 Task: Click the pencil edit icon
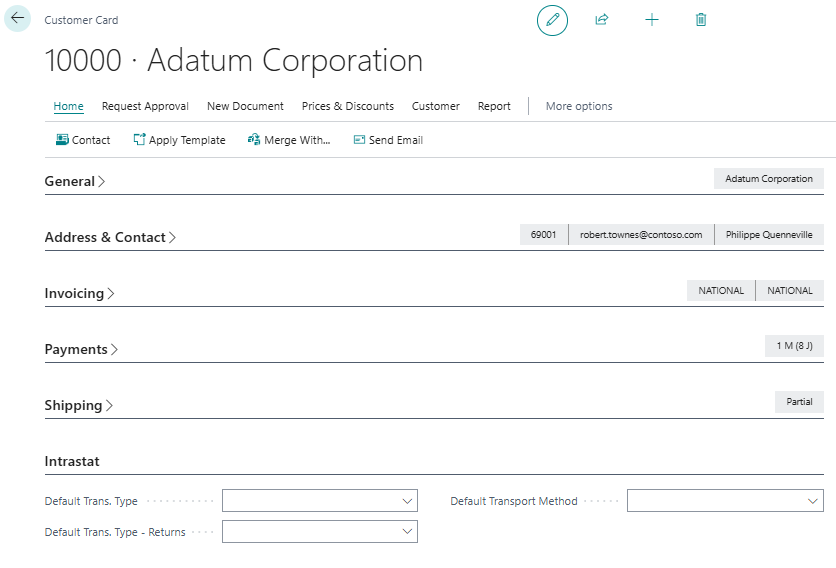pyautogui.click(x=552, y=20)
